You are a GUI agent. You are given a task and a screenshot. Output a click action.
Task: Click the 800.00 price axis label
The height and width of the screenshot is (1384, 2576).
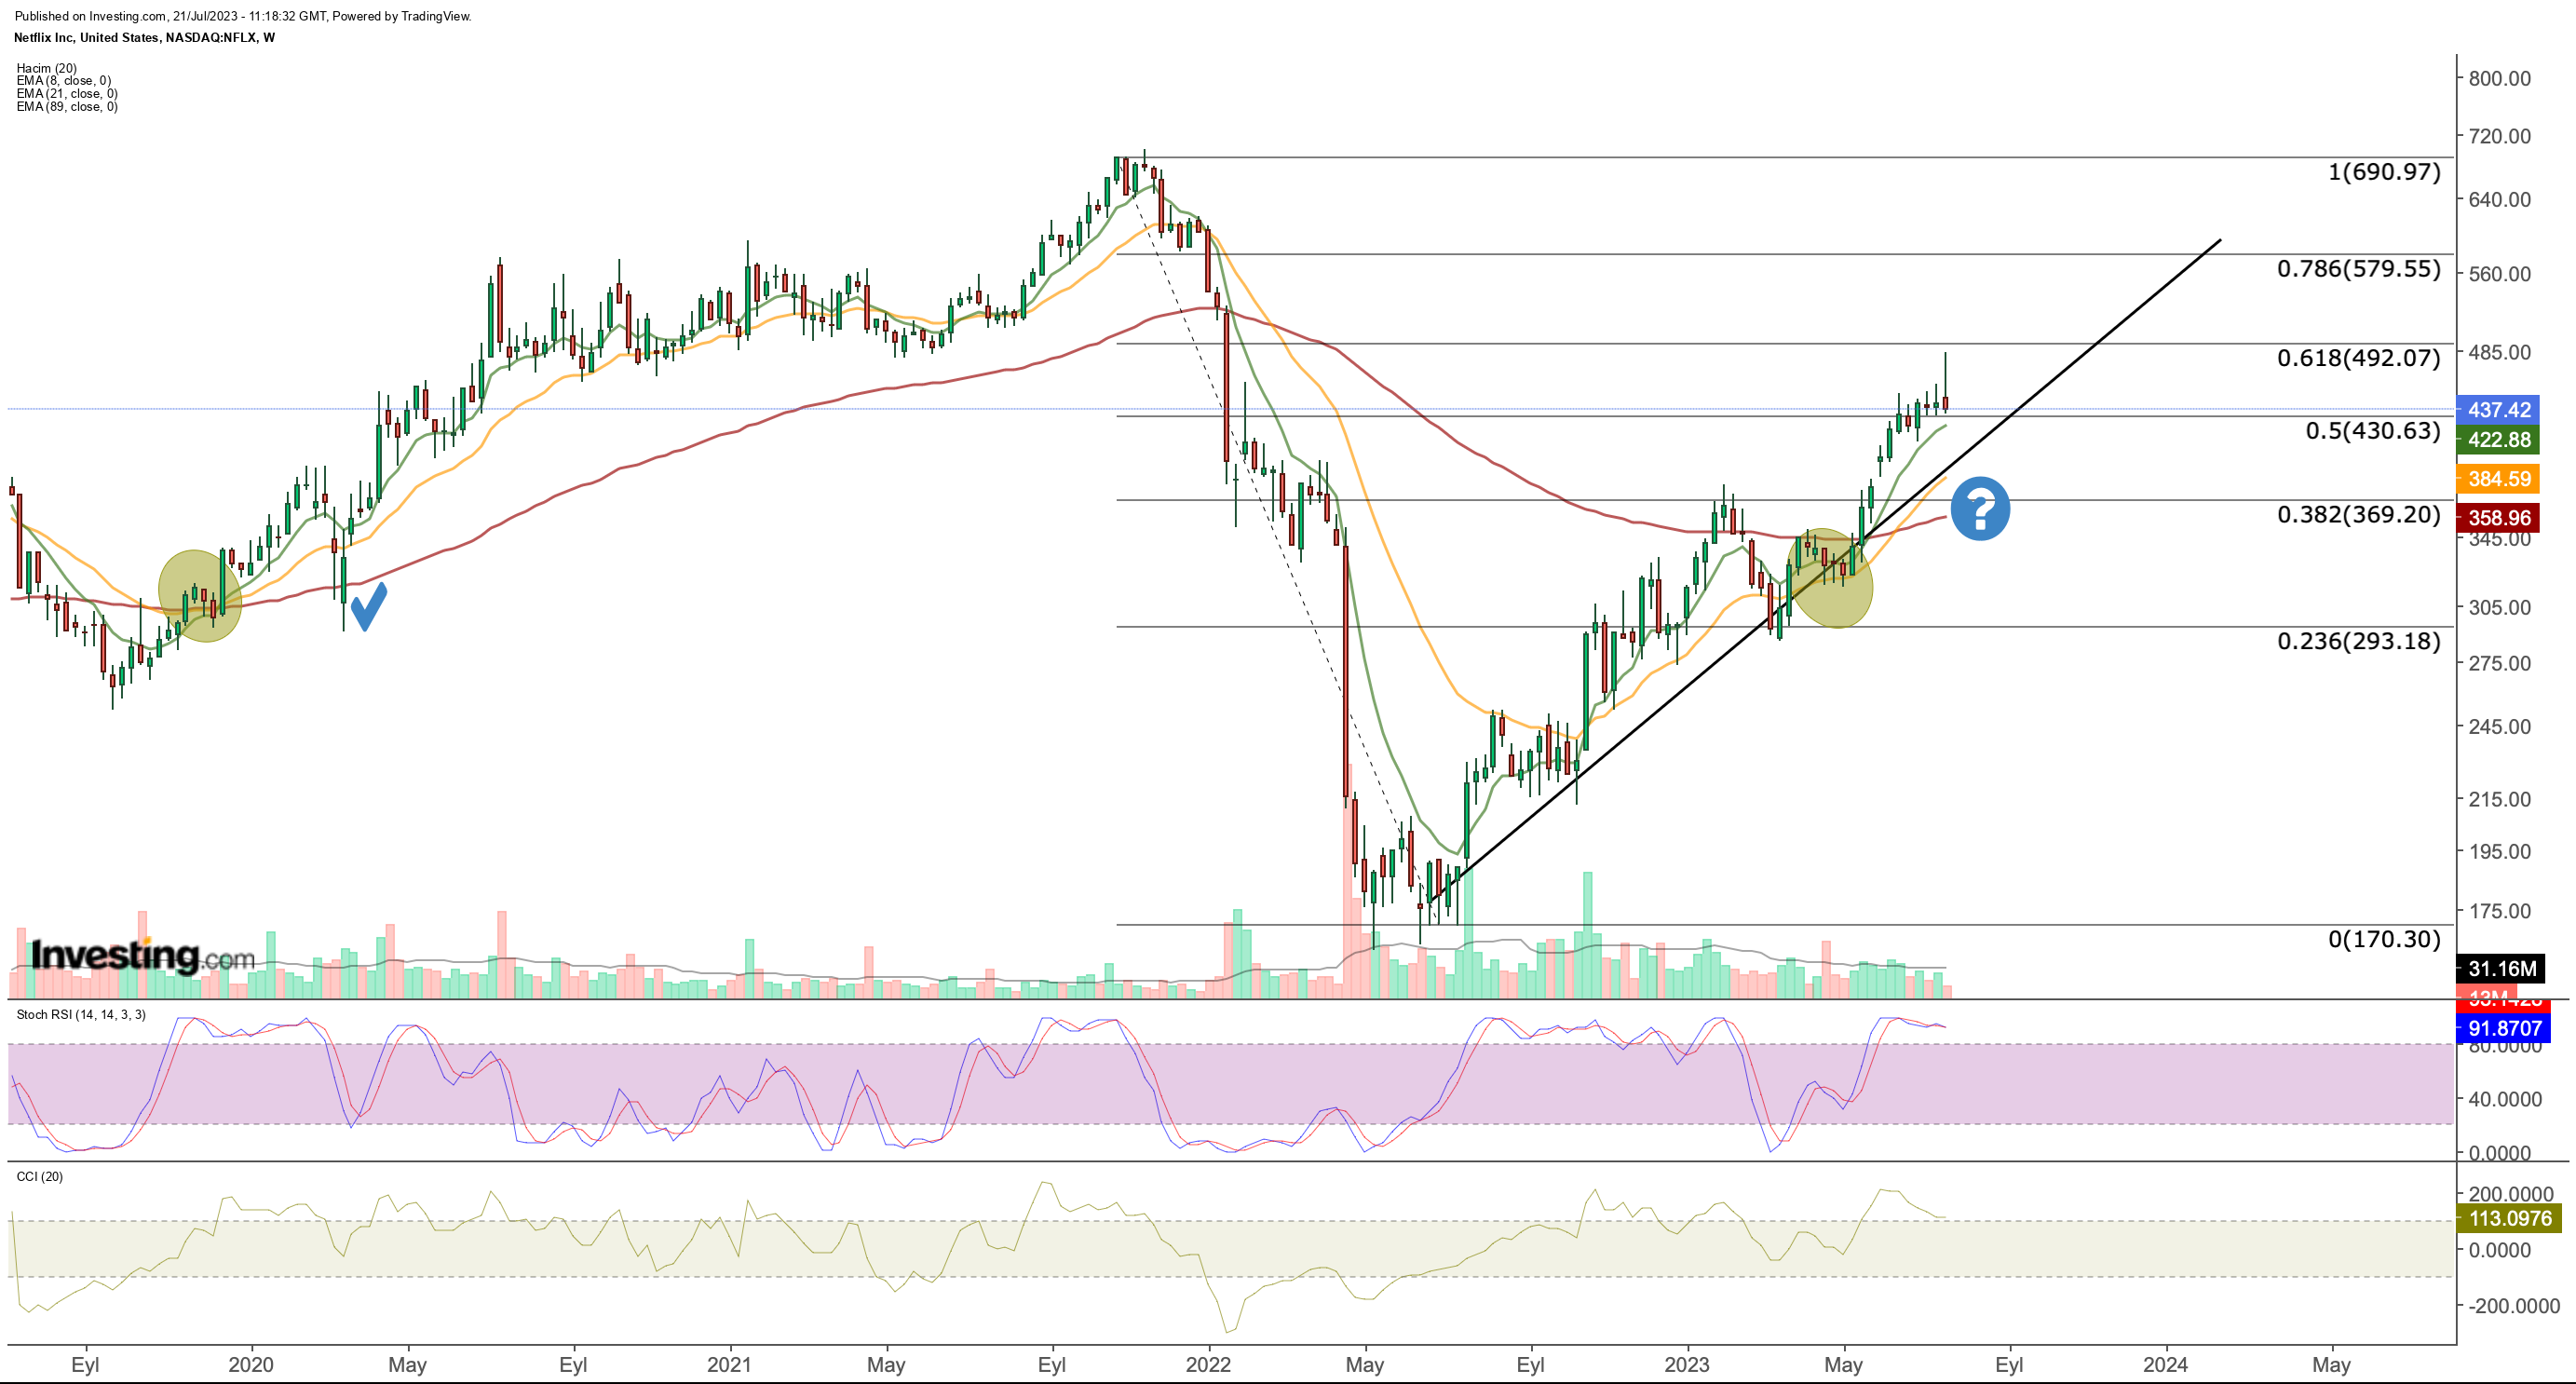click(2499, 78)
